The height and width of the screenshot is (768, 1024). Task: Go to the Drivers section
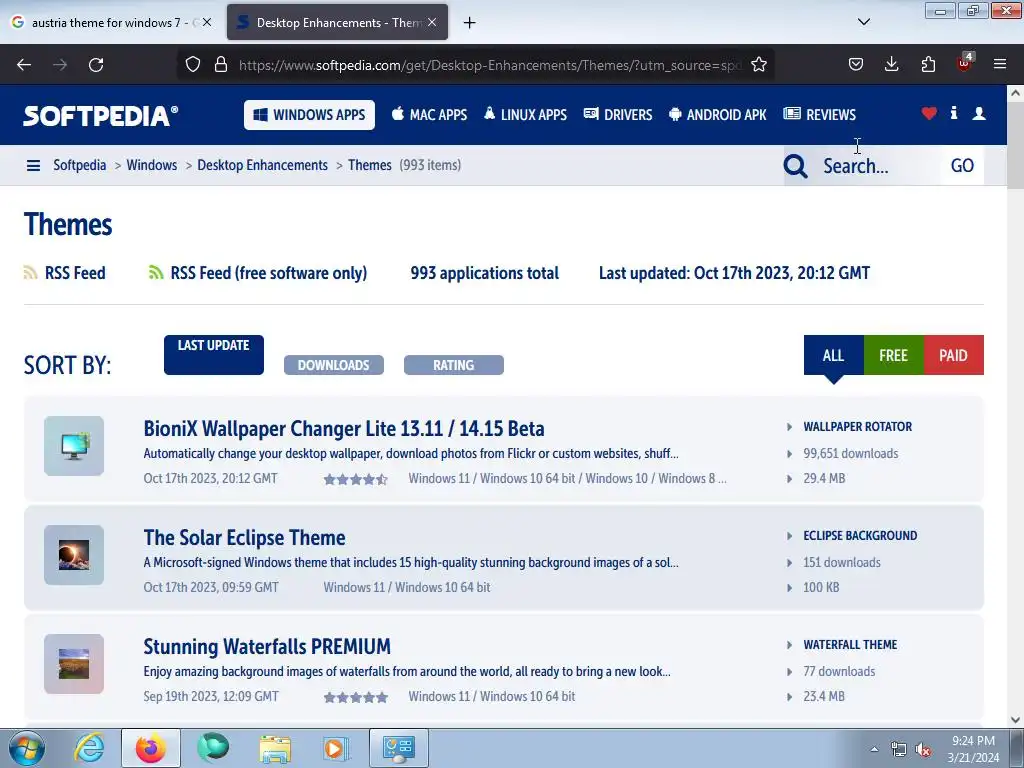[x=618, y=115]
